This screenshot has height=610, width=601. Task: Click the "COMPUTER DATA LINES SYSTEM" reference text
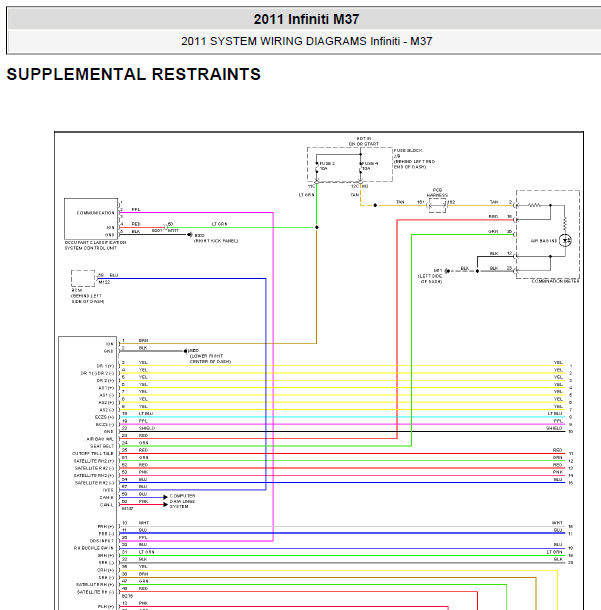[182, 501]
